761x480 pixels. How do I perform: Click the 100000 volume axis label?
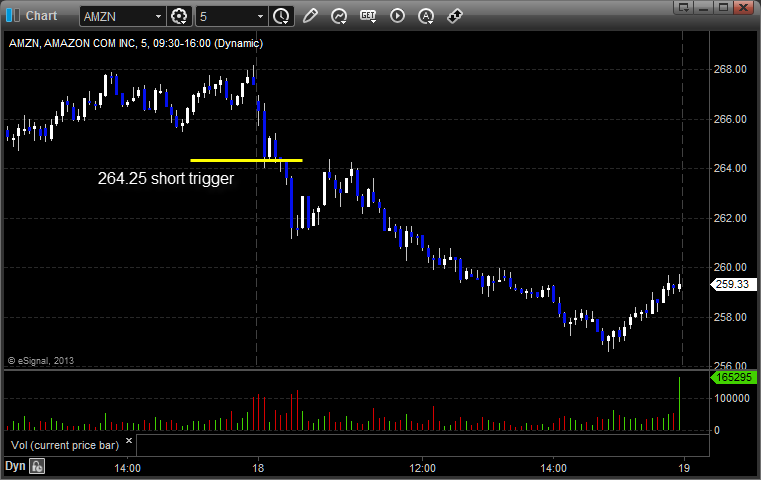(732, 398)
